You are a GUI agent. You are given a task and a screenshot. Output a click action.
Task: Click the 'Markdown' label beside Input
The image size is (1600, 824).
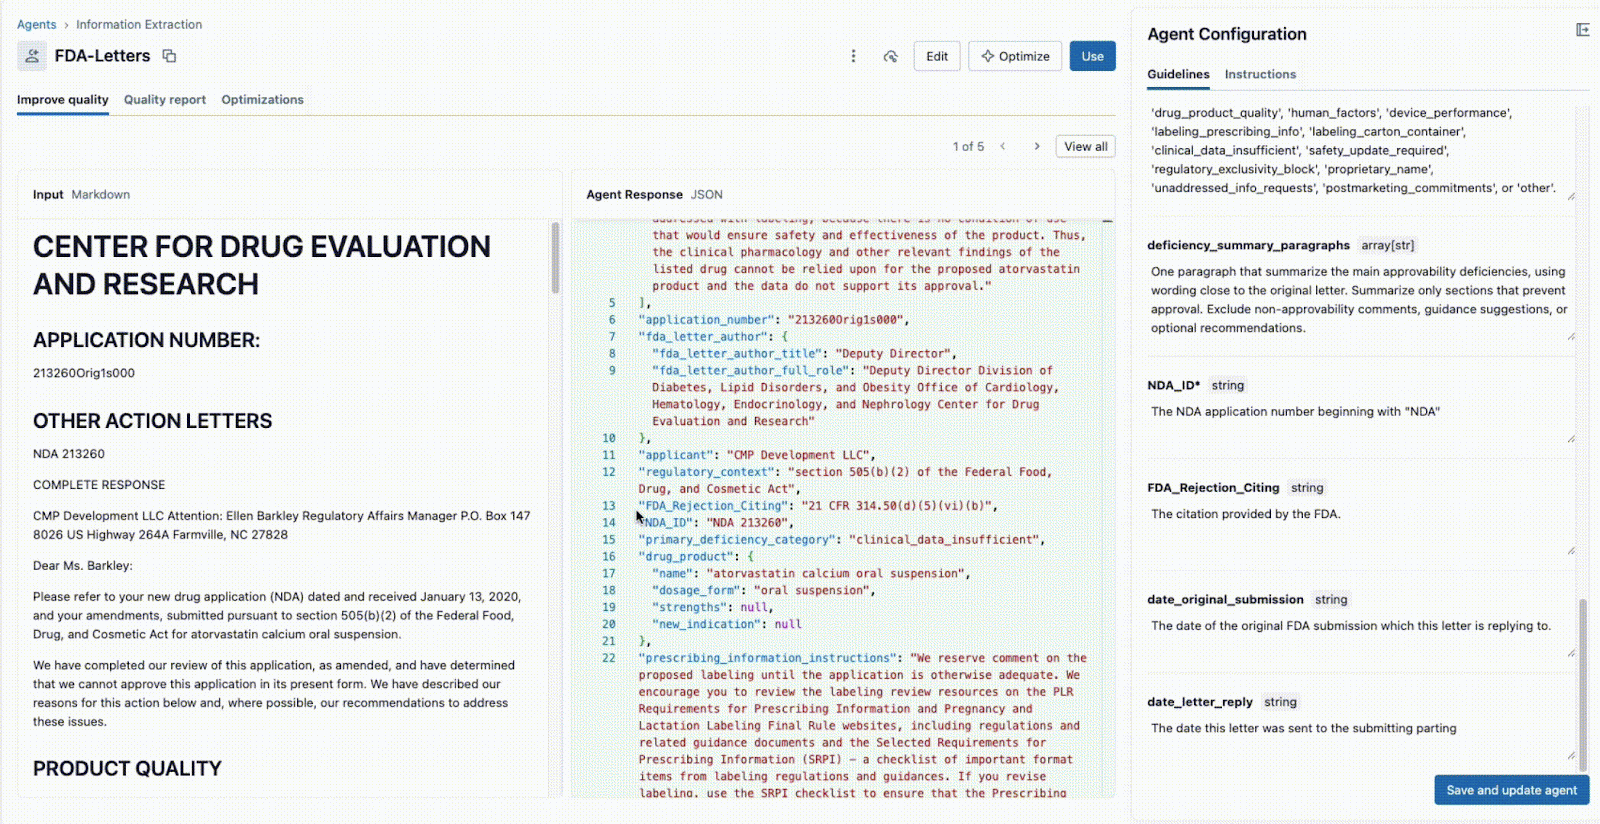tap(101, 195)
